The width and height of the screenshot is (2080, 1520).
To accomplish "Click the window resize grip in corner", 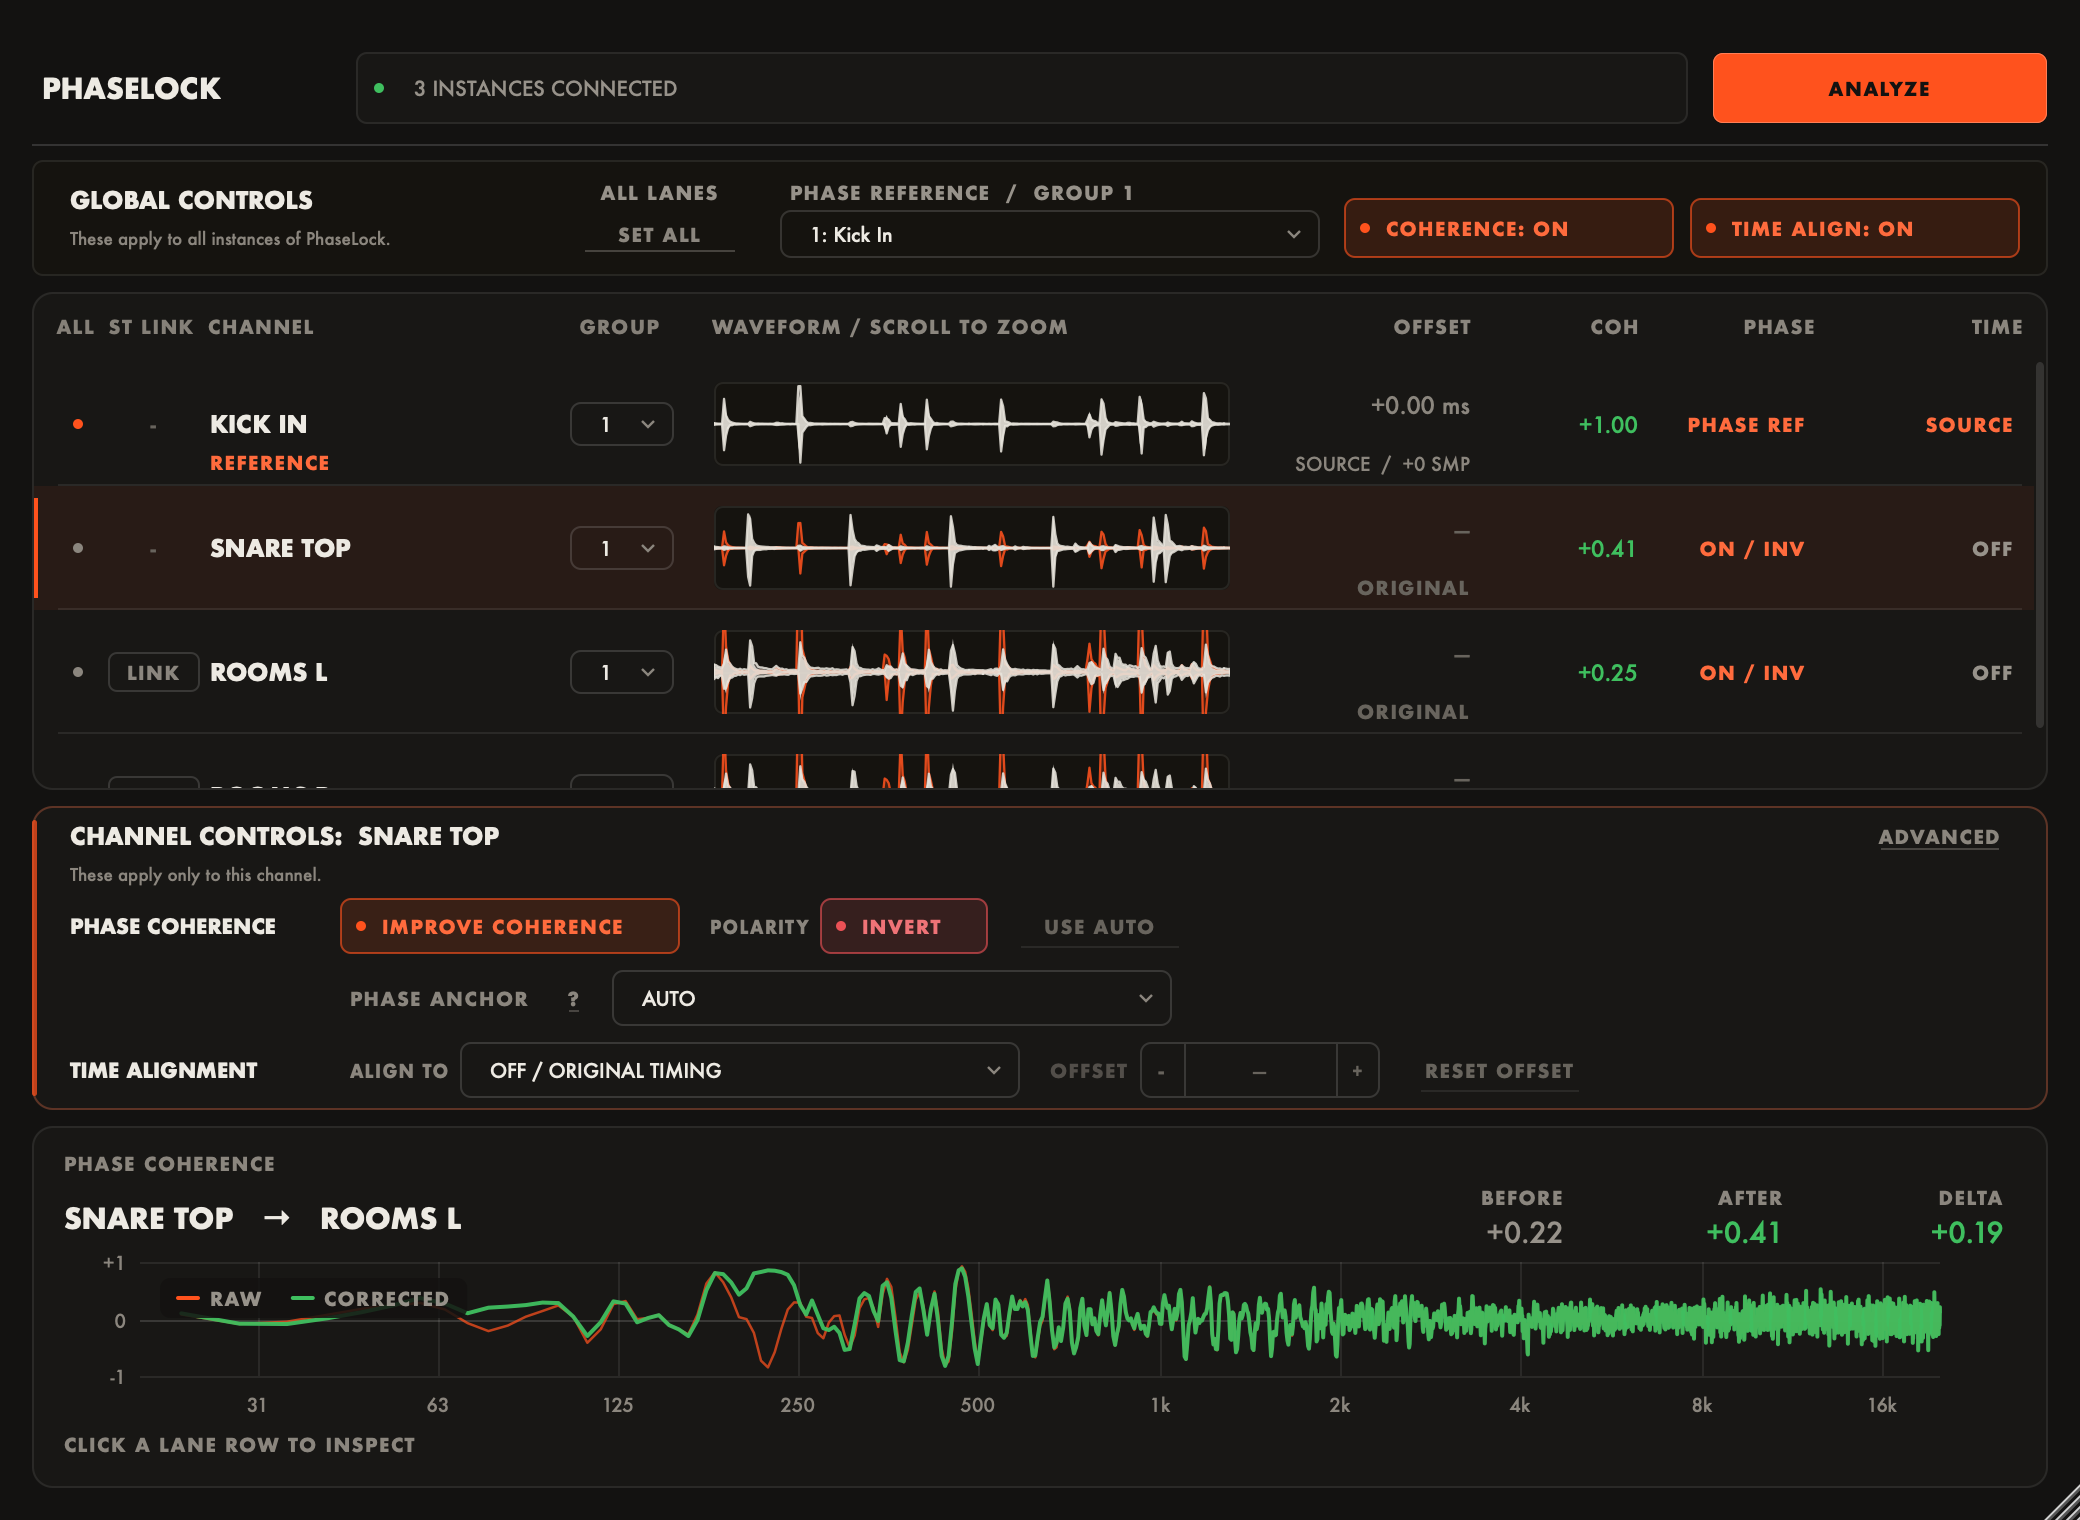I will 2061,1501.
